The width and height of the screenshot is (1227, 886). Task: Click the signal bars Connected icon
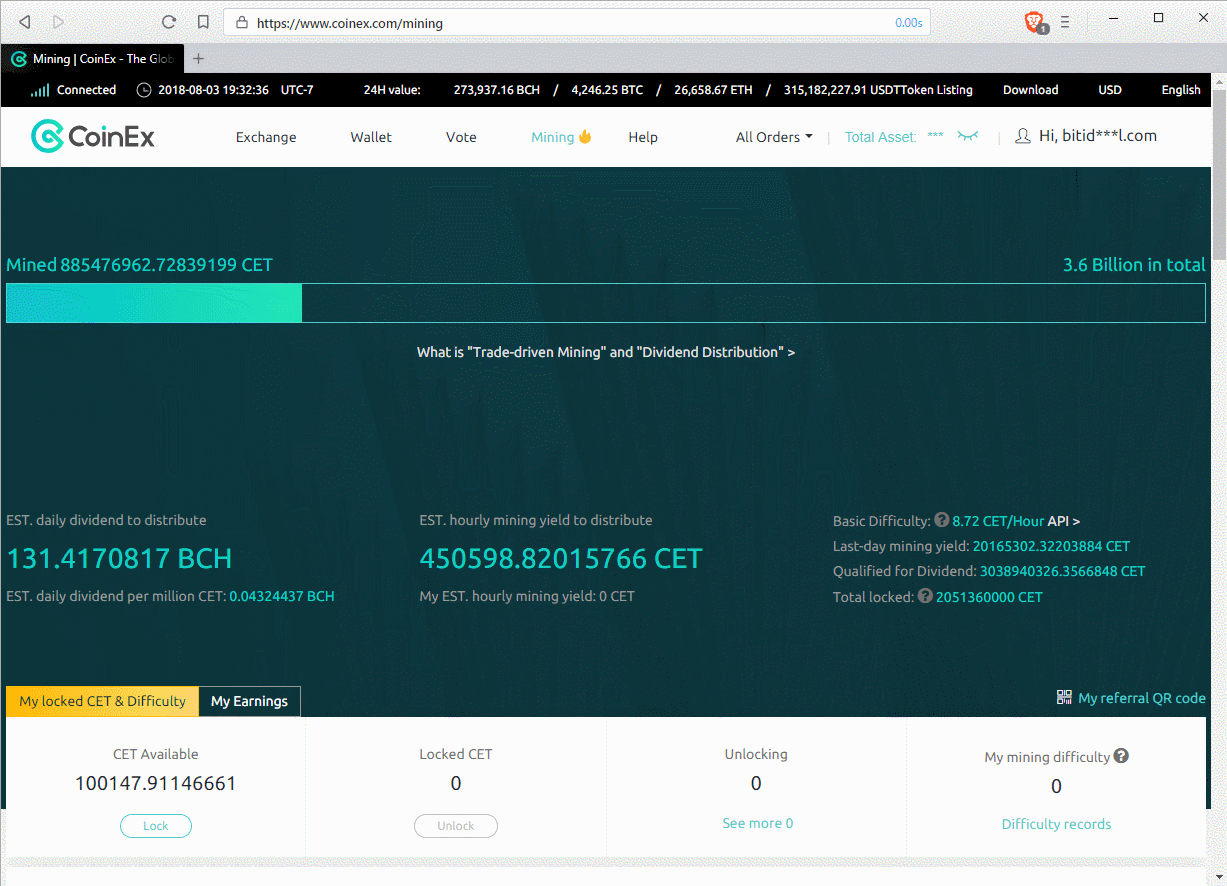click(x=40, y=90)
